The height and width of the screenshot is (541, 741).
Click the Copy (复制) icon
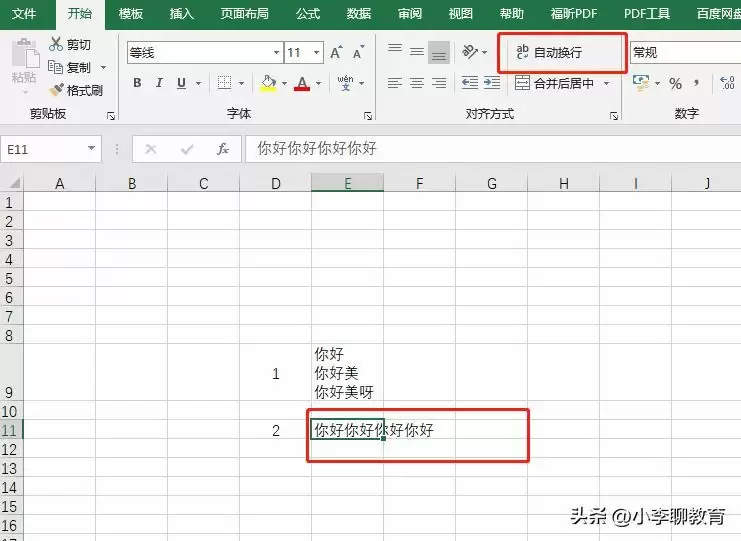pos(55,68)
